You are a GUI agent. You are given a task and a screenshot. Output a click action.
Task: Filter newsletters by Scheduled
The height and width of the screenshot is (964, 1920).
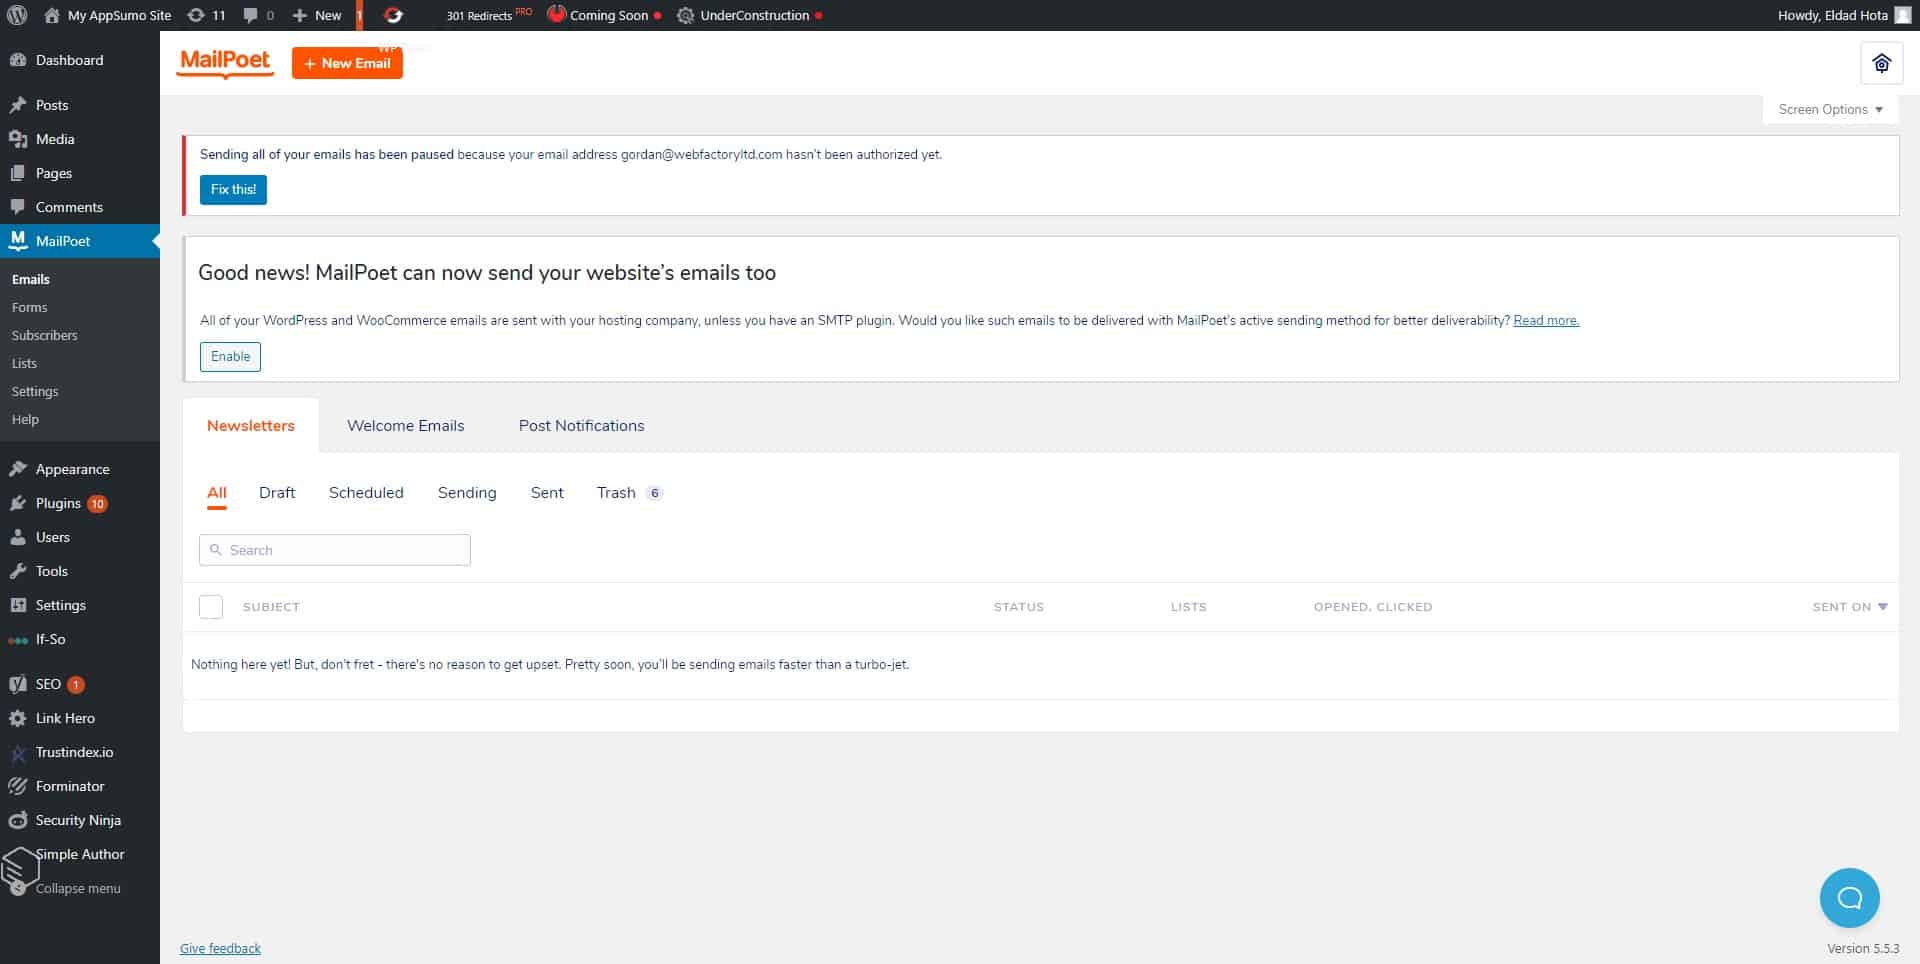click(x=366, y=493)
